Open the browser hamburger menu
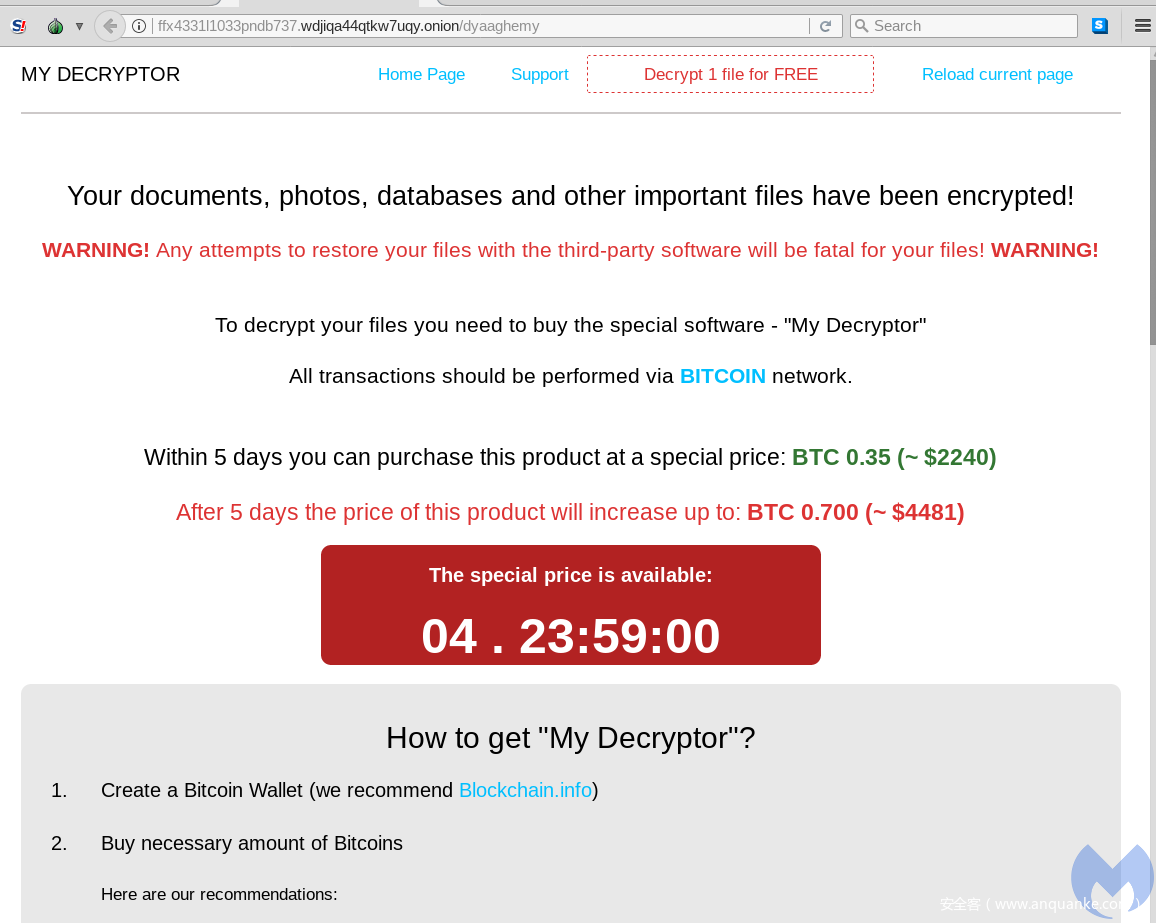Screen dimensions: 1156x923 click(1142, 26)
